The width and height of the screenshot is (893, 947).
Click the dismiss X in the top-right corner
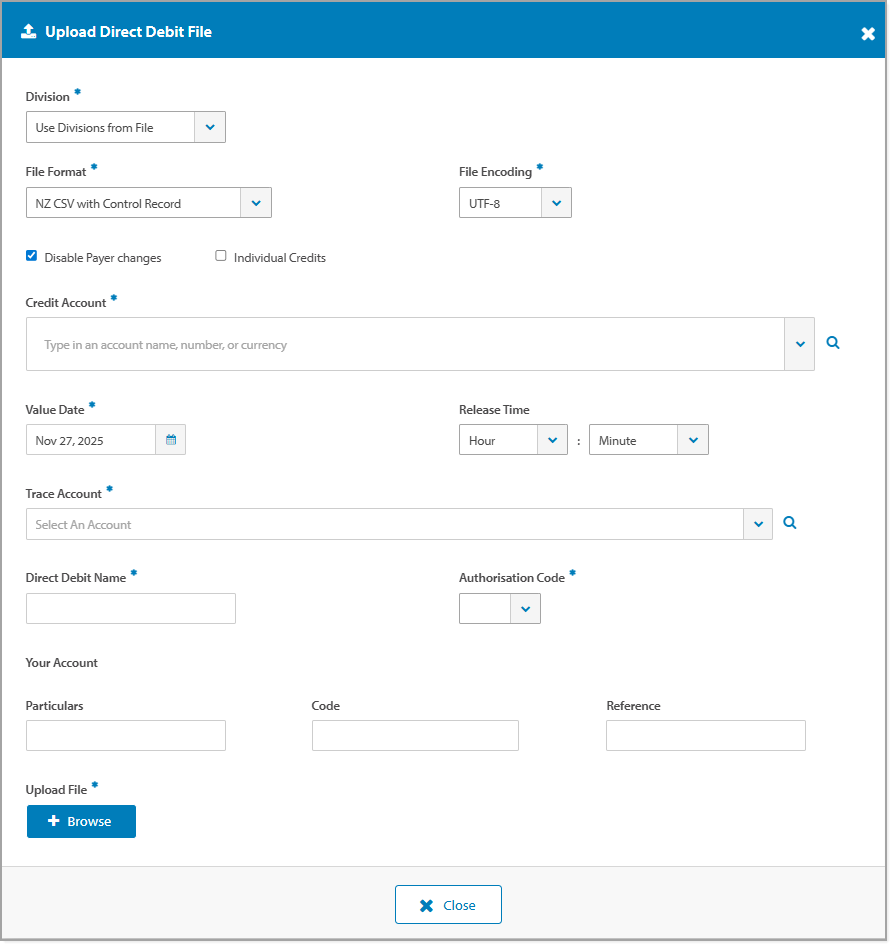coord(868,32)
